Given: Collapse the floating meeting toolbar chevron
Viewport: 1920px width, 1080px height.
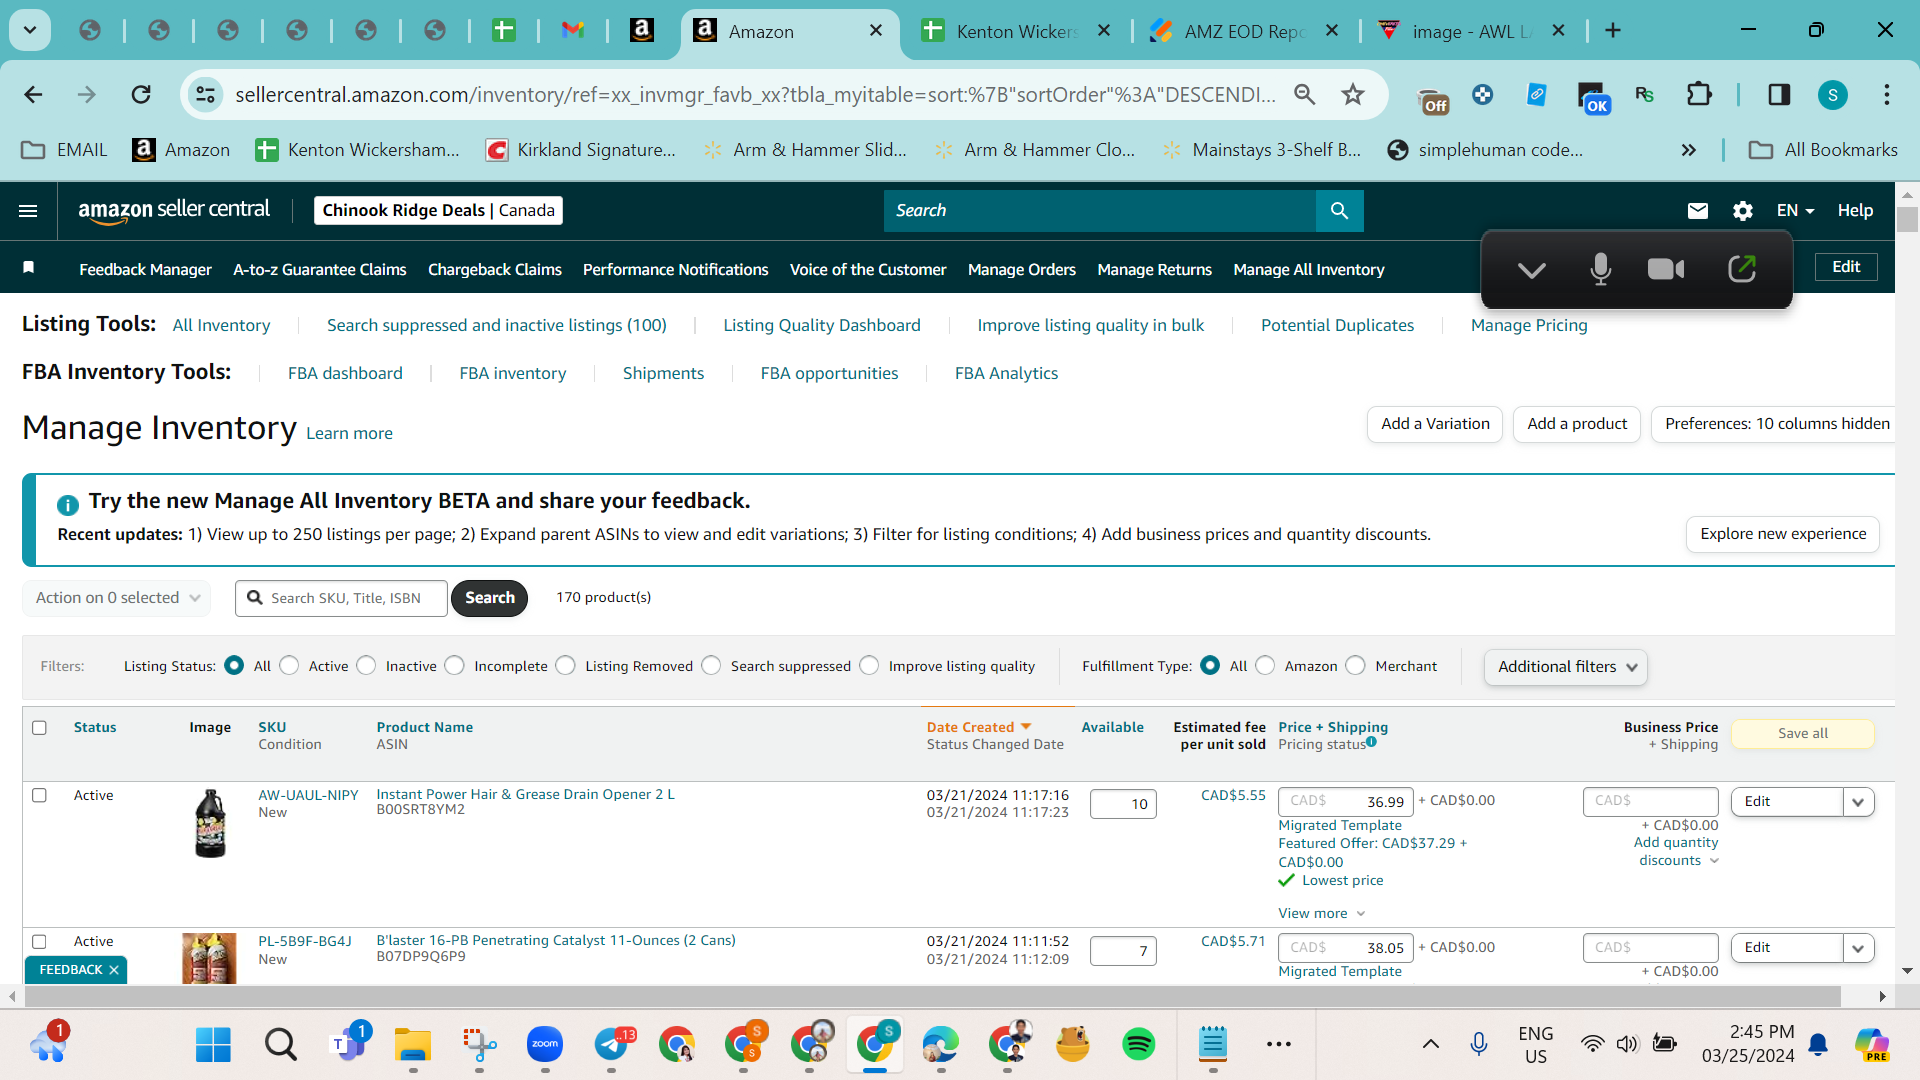Looking at the screenshot, I should click(1531, 270).
